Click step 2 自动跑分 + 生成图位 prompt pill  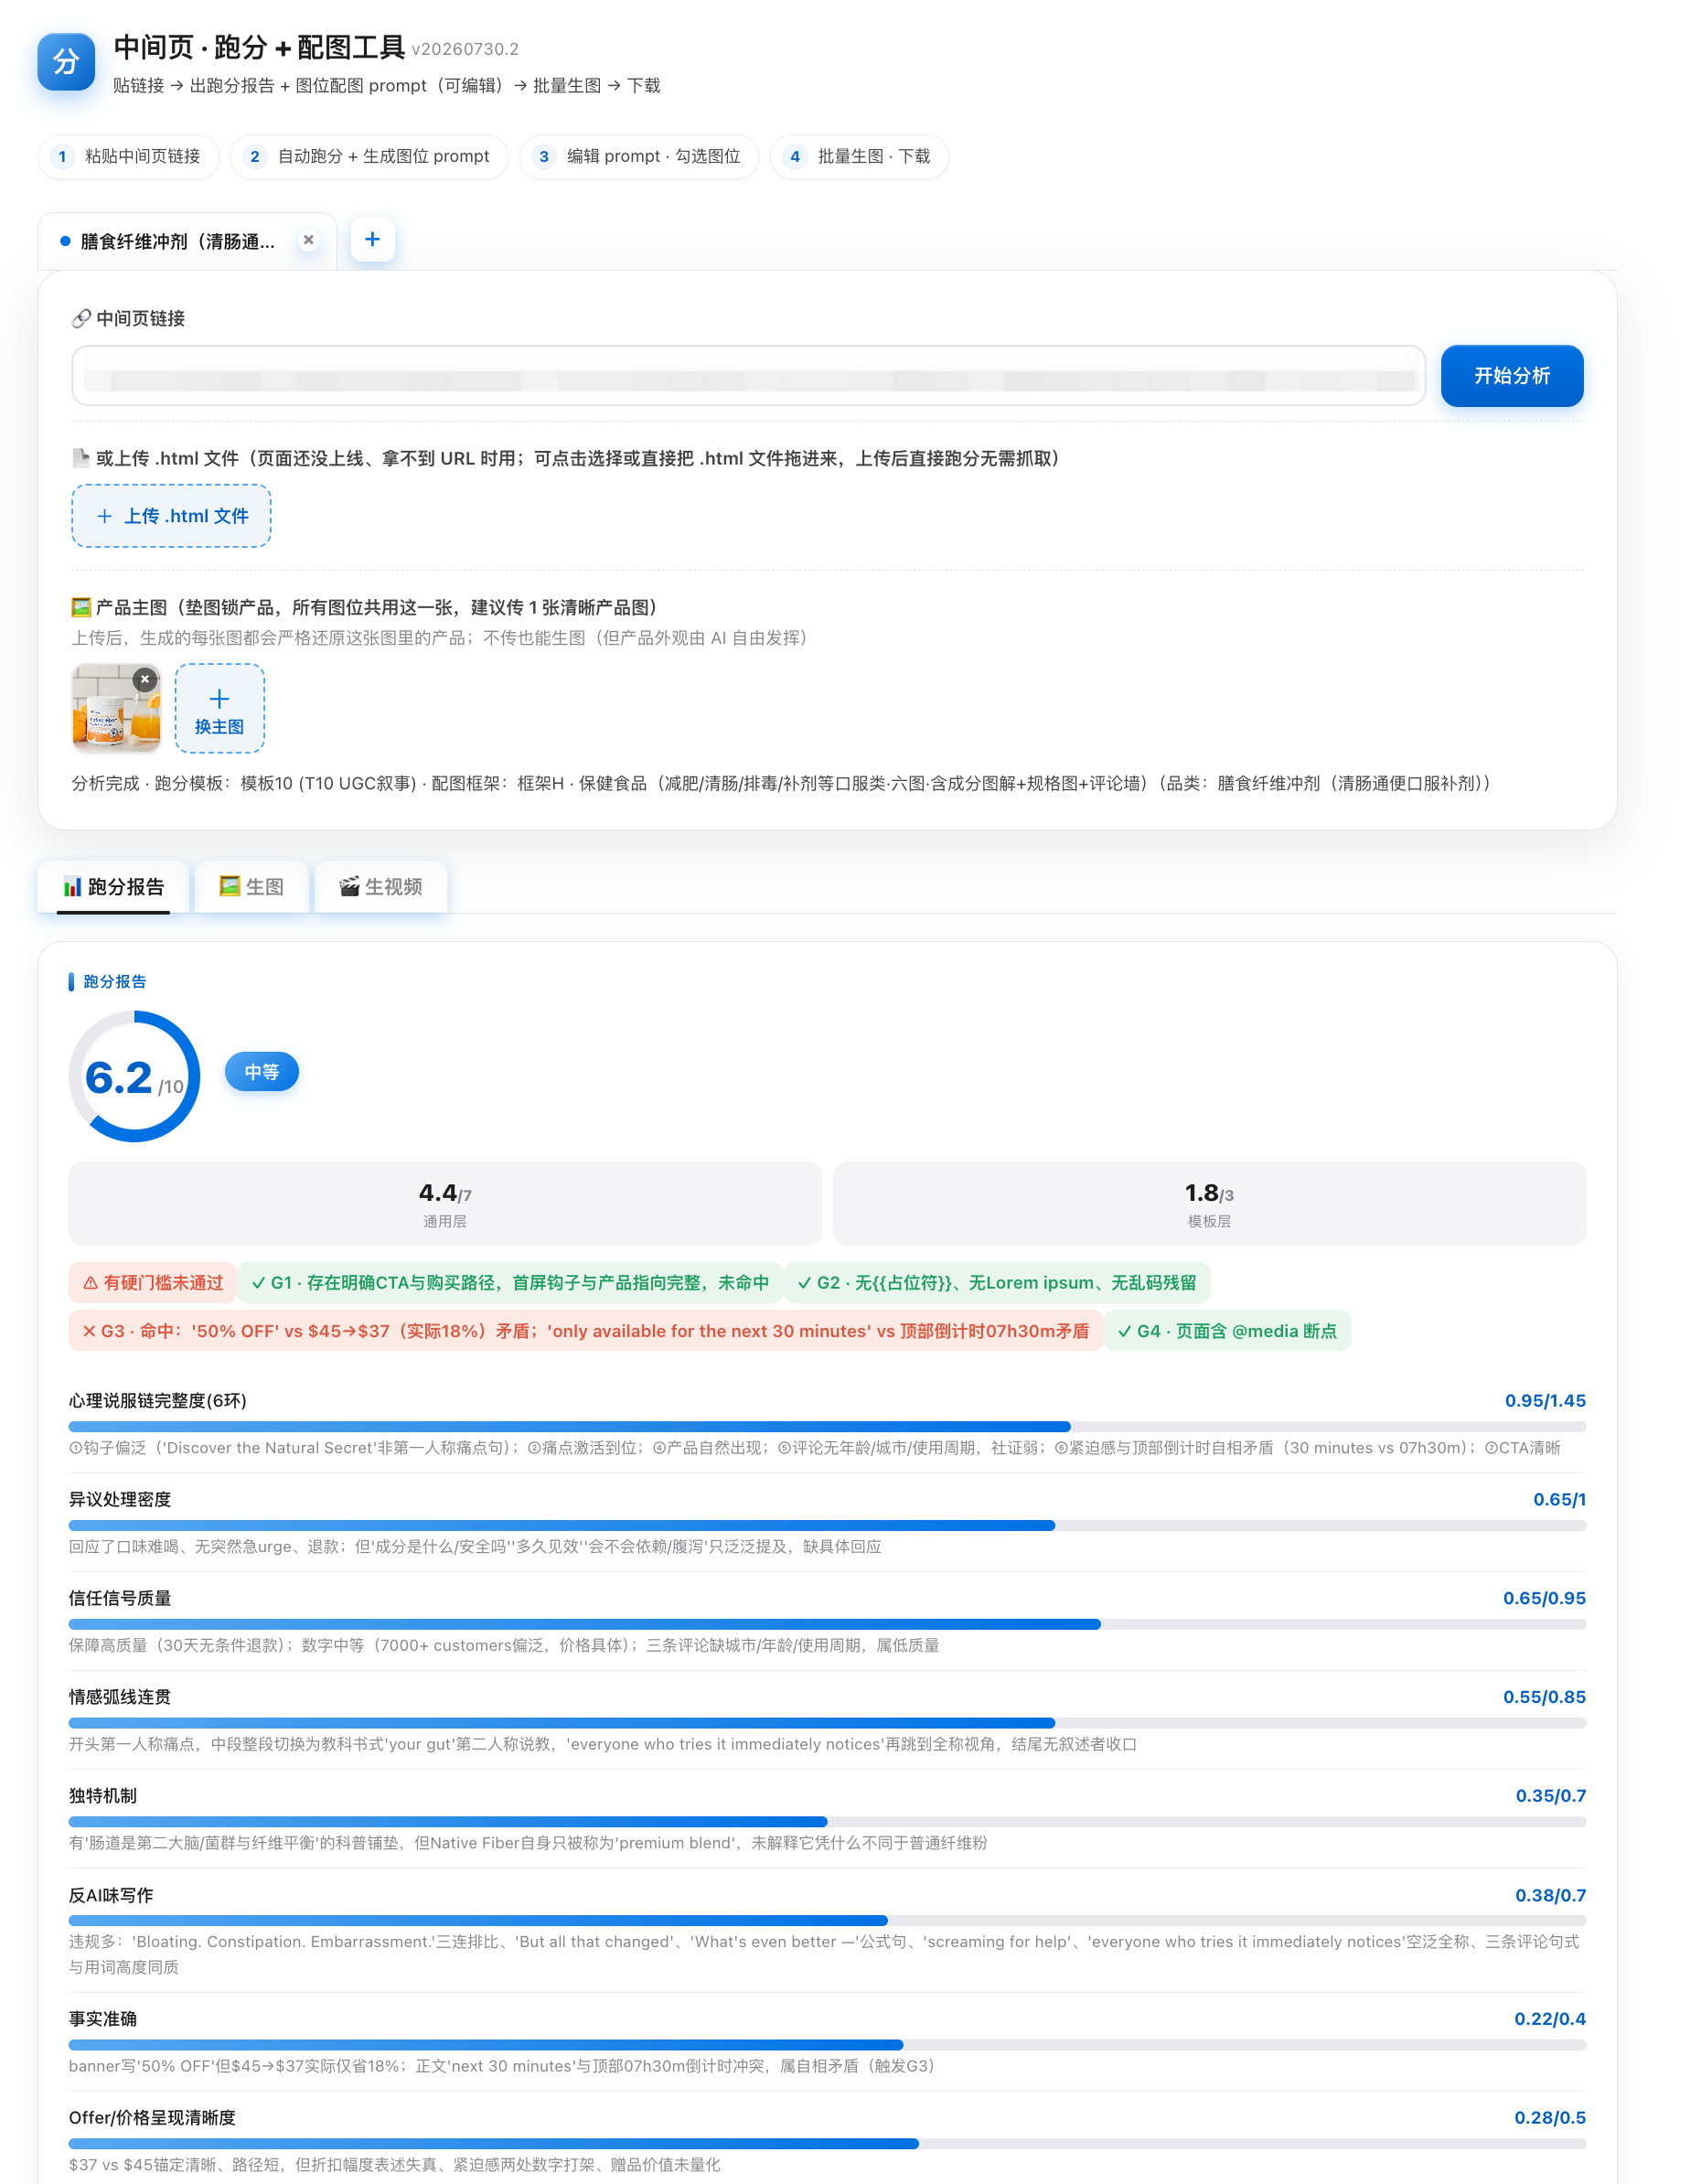[370, 157]
